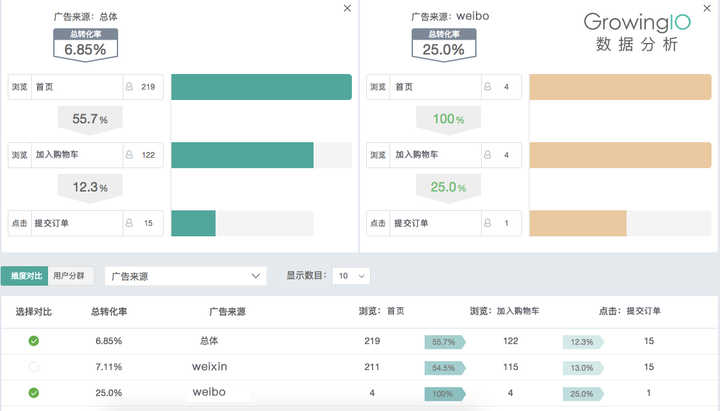Click the 总转化率 column header
Screen dimensions: 720x411
(108, 312)
